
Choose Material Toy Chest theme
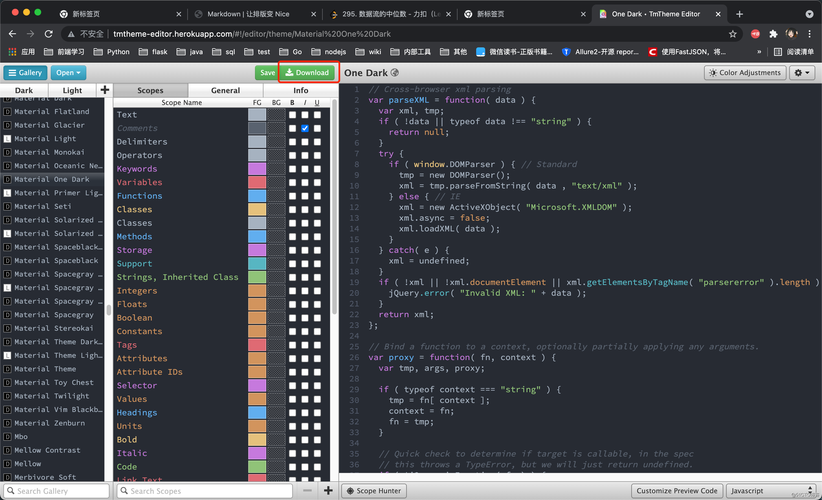point(54,383)
